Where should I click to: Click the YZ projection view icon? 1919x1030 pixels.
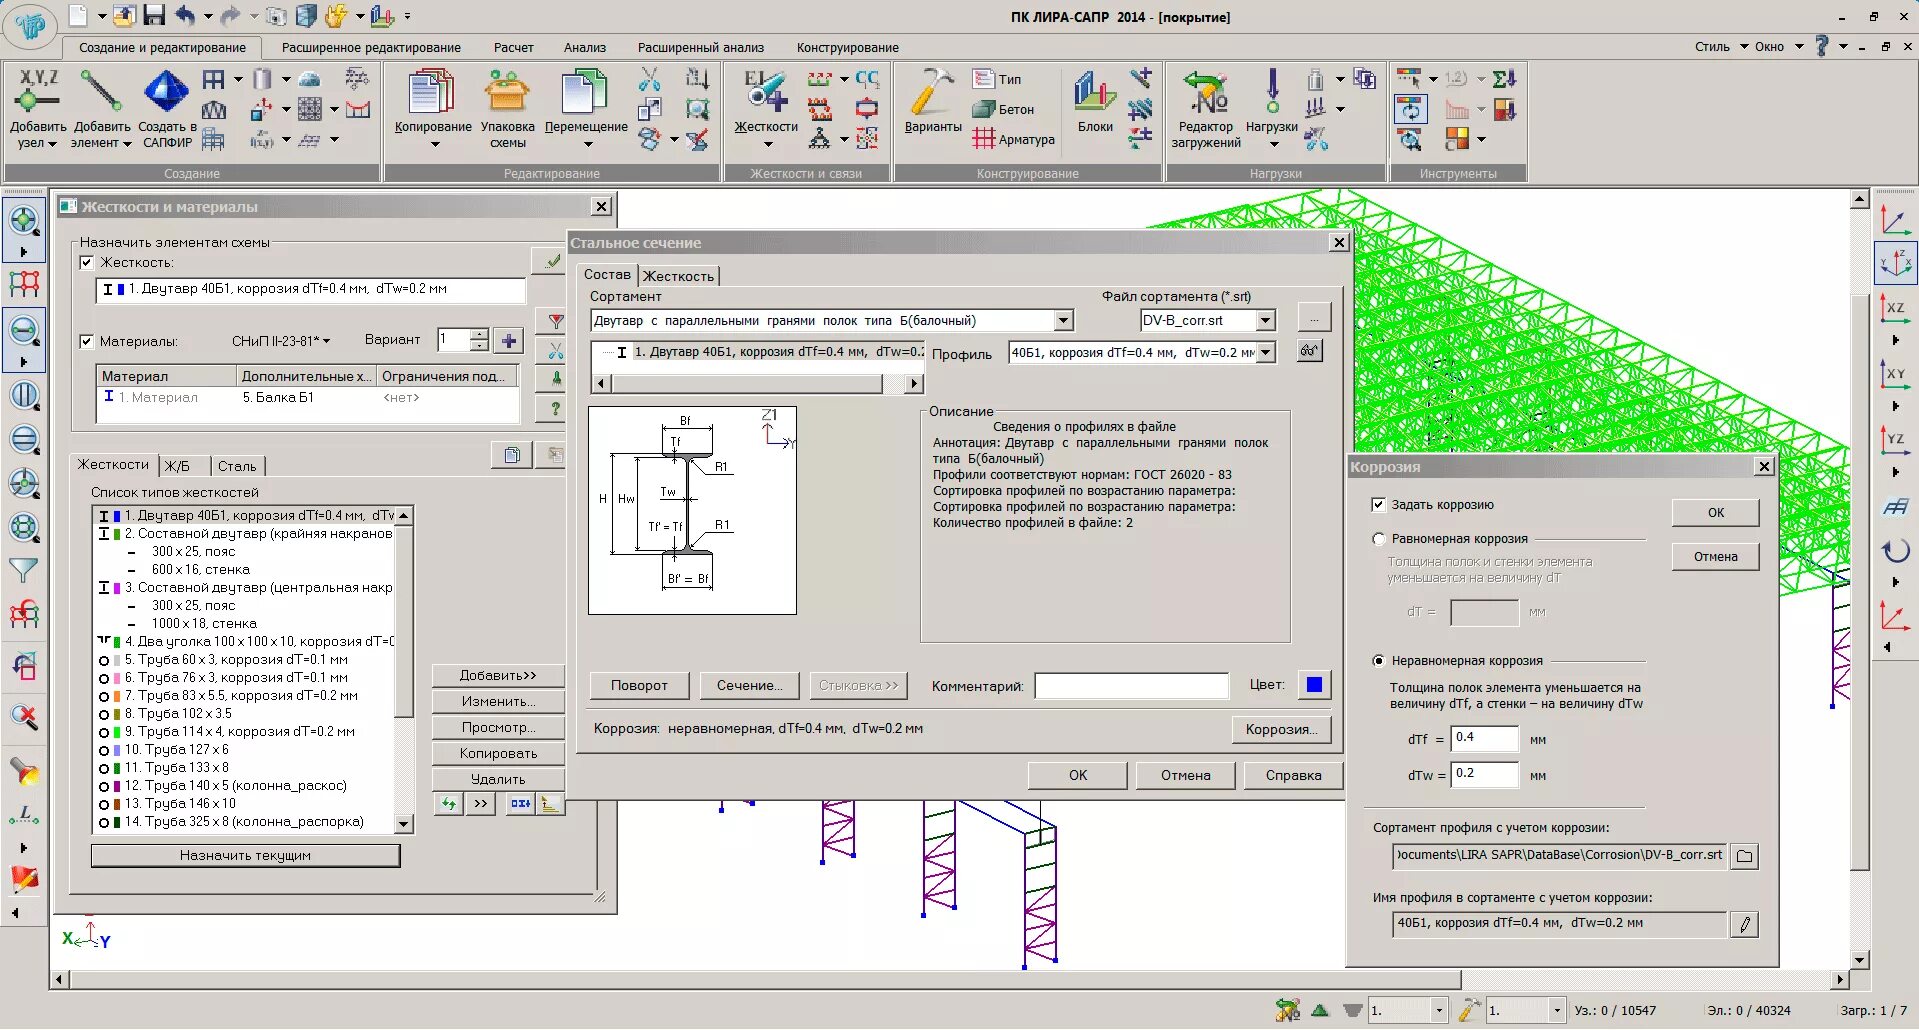point(1895,439)
